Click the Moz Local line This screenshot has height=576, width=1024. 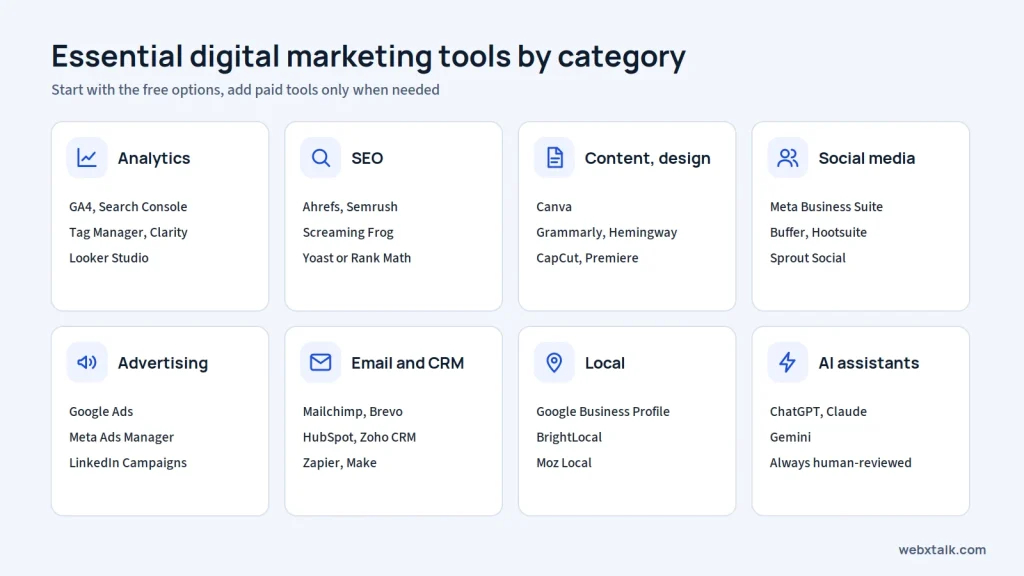click(x=564, y=462)
